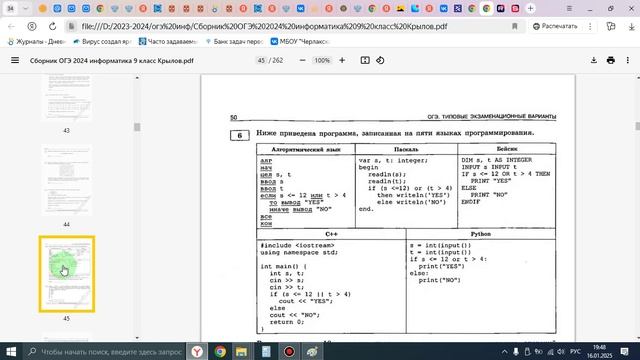640x360 pixels.
Task: Click the Бейсик column header
Action: 507,149
